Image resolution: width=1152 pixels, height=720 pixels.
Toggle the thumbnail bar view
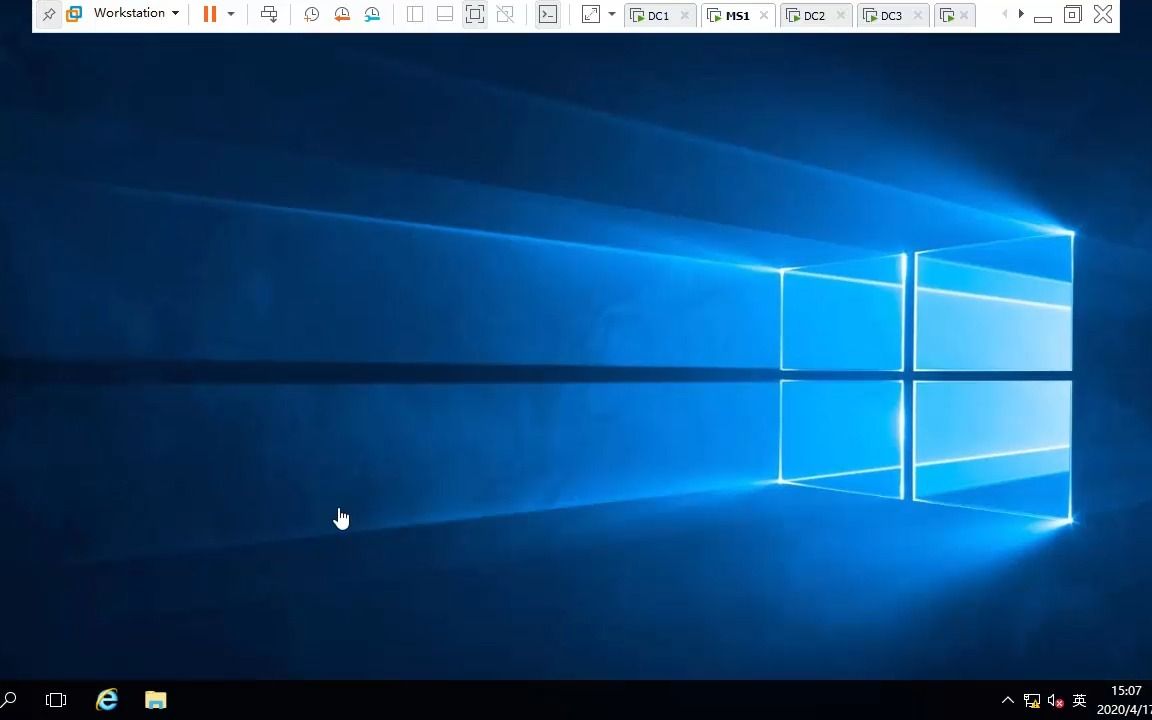coord(444,14)
